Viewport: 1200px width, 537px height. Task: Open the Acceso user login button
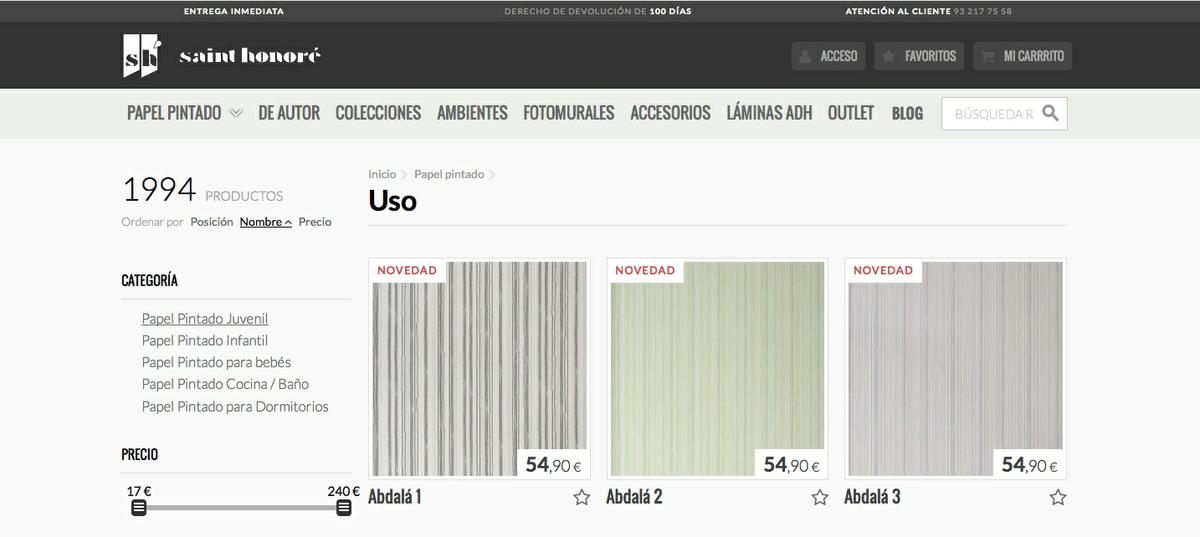[828, 56]
